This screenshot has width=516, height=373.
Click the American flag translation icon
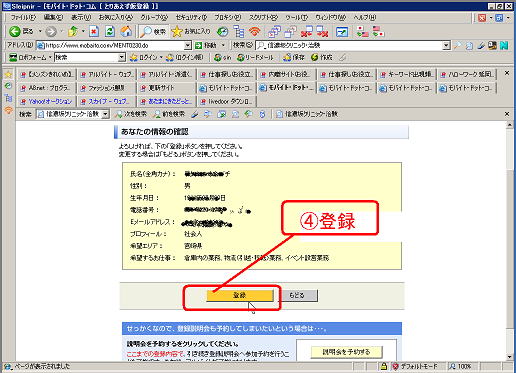coord(378,32)
